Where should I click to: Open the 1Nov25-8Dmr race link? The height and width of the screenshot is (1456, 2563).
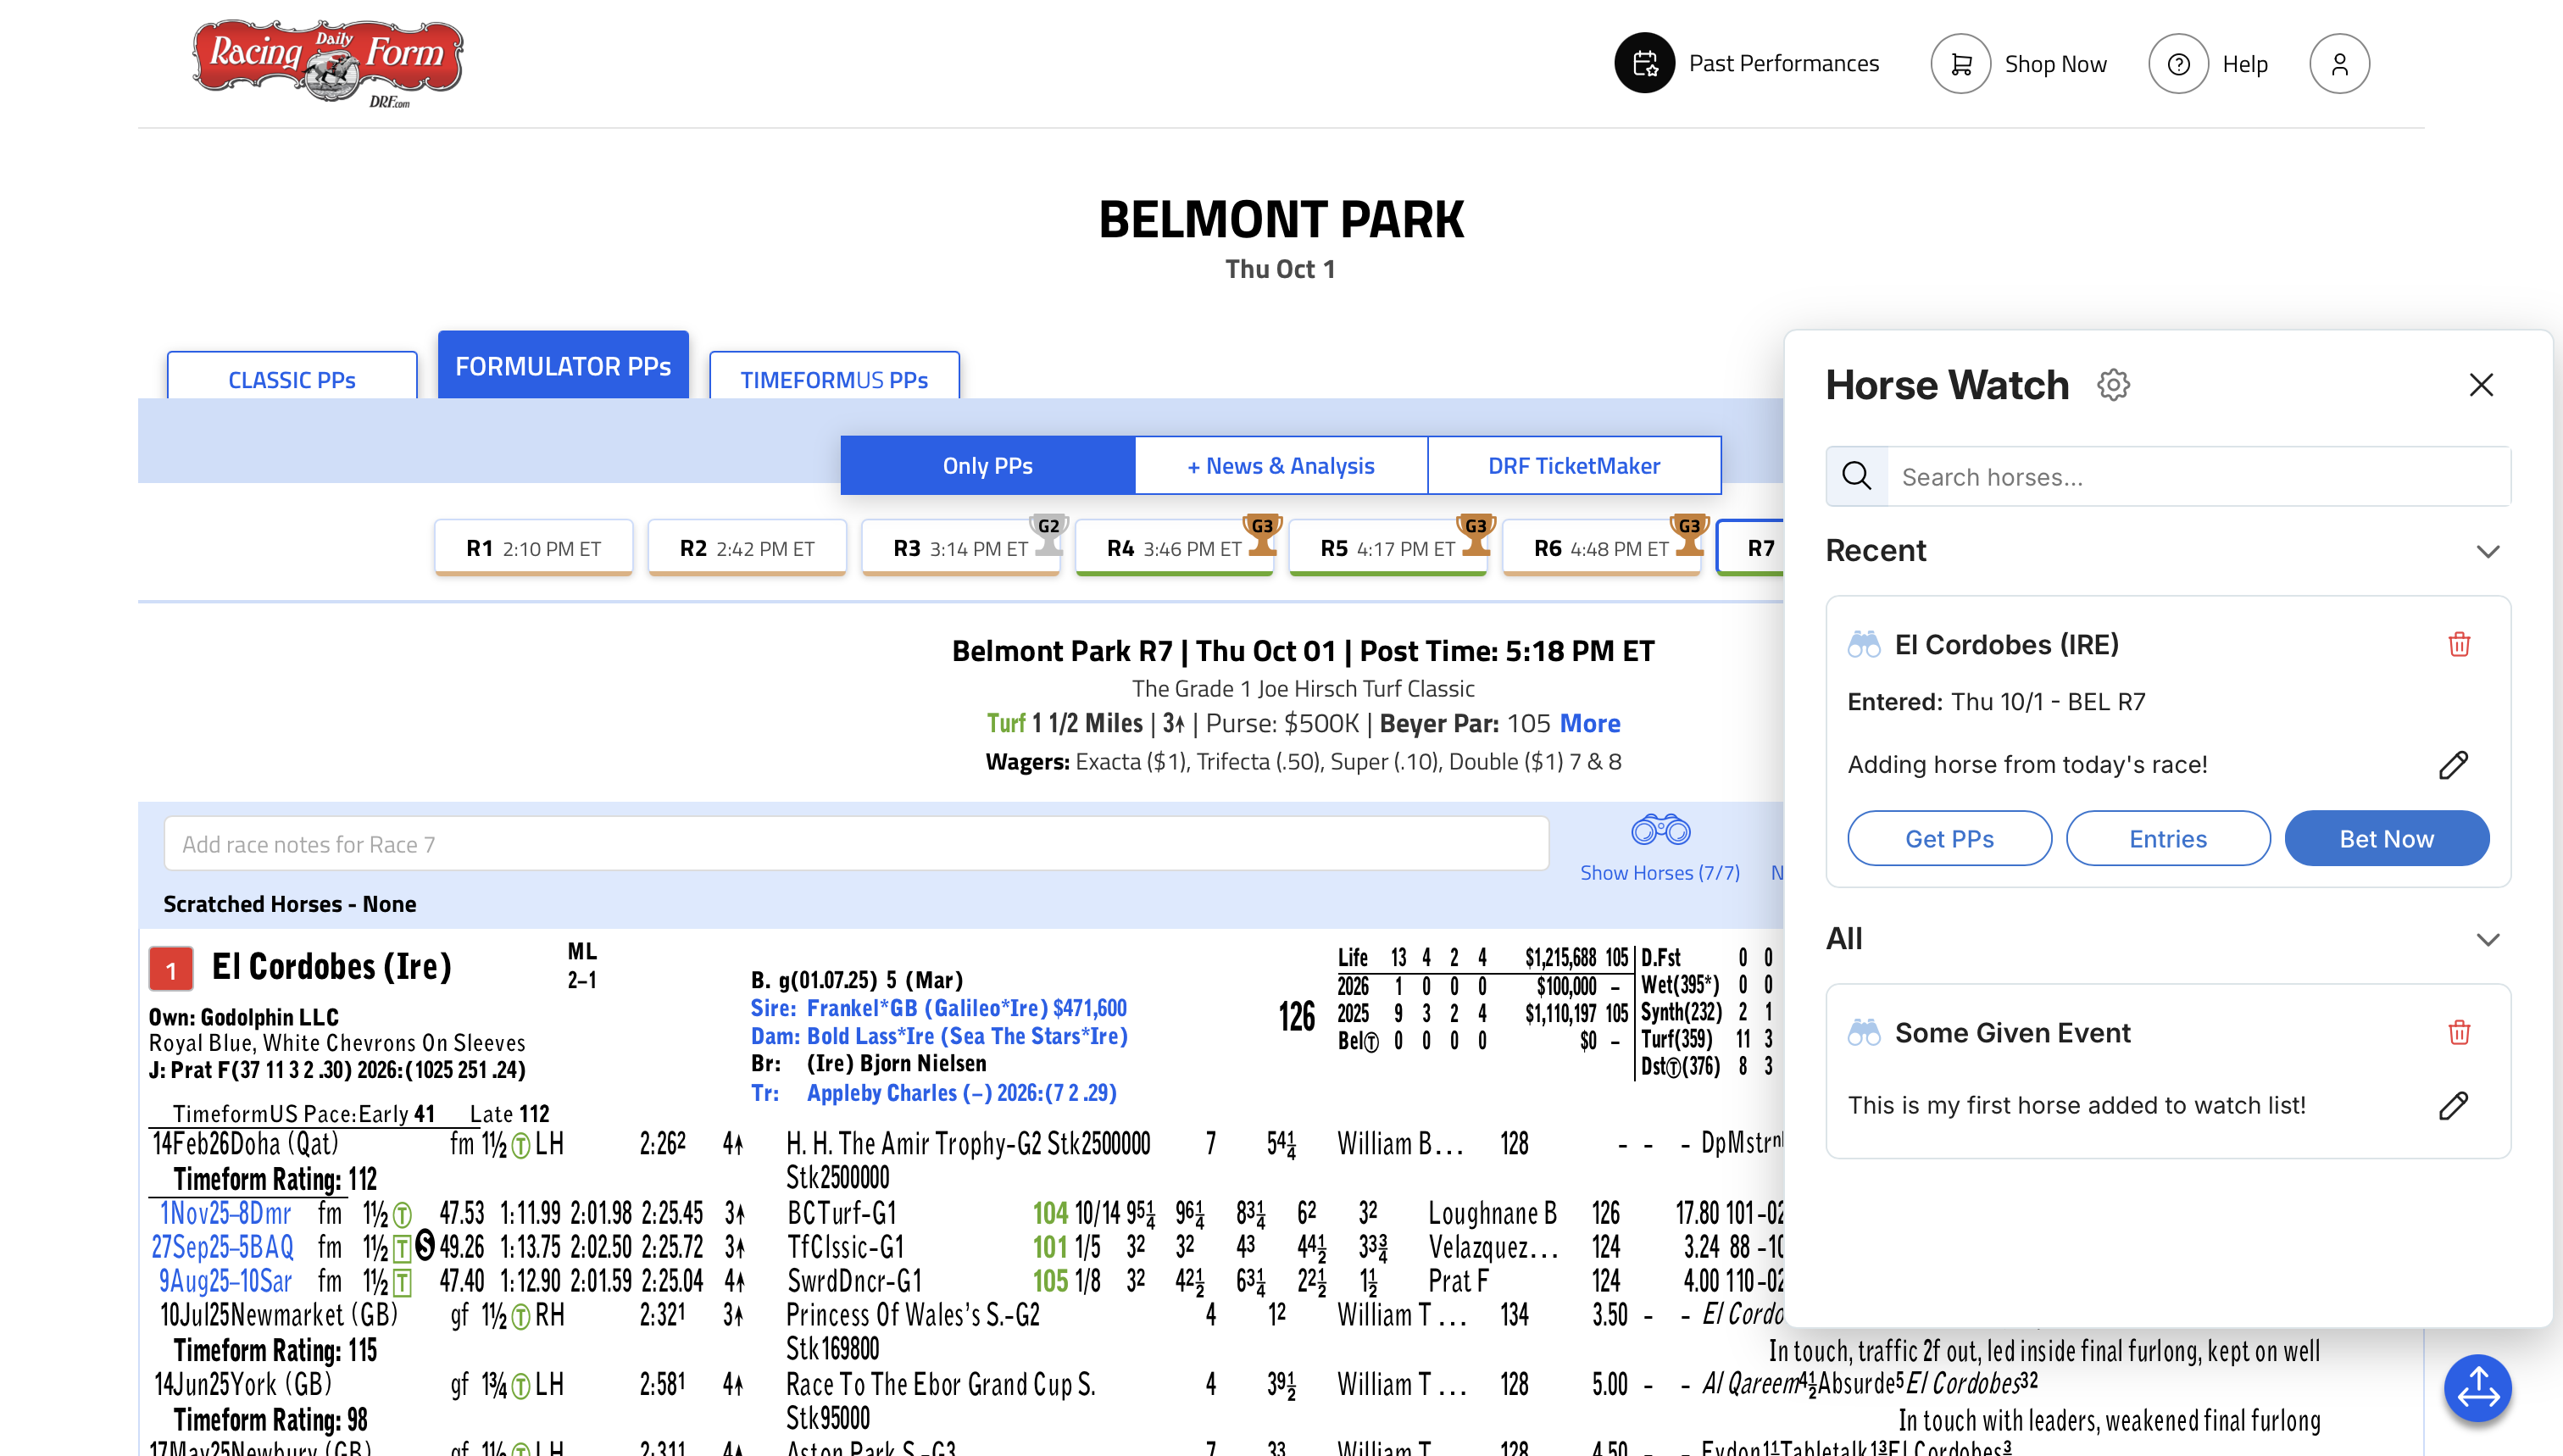pyautogui.click(x=225, y=1213)
